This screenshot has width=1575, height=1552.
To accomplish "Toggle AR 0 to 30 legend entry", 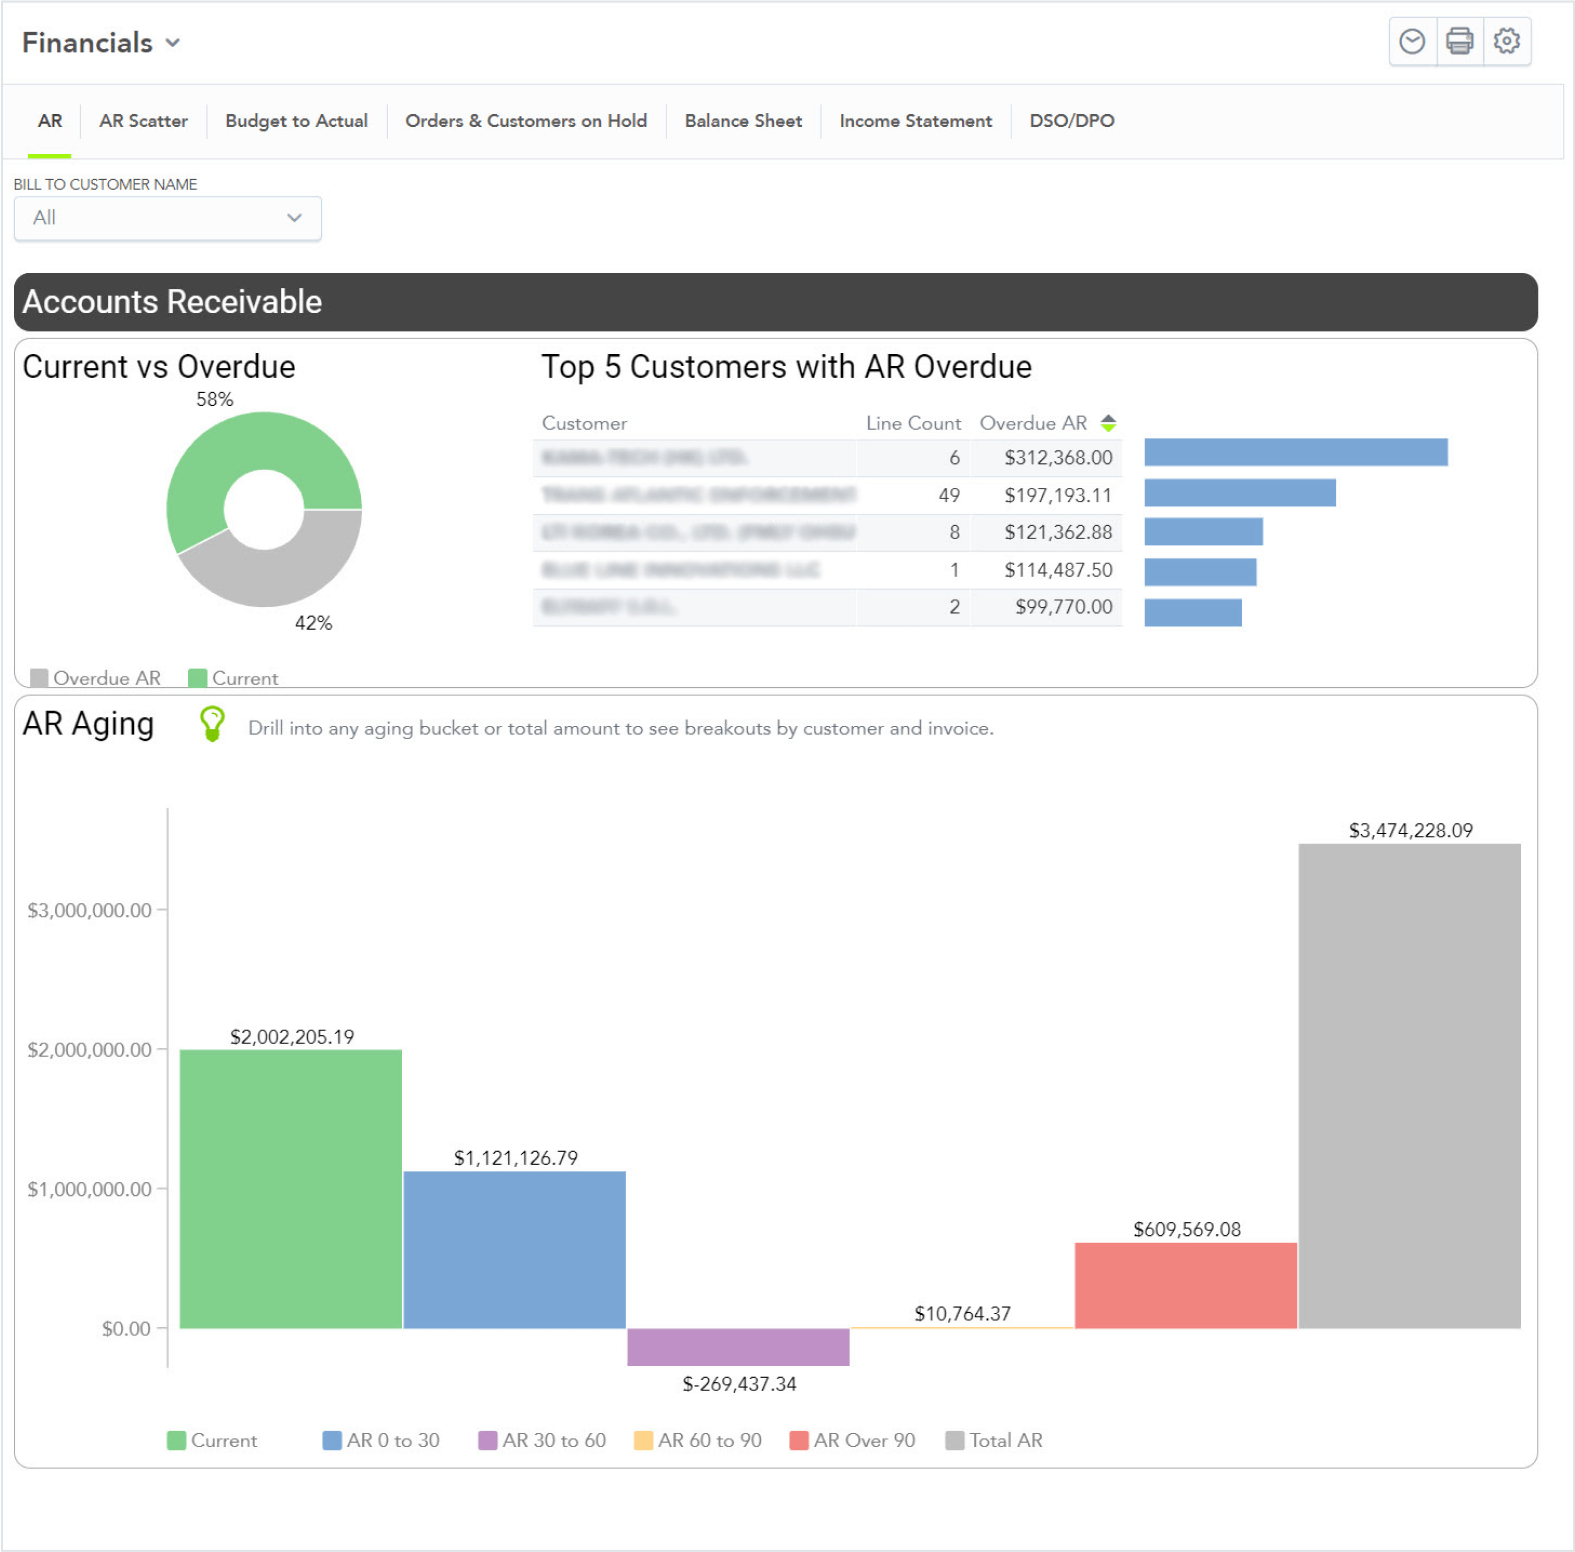I will 381,1440.
